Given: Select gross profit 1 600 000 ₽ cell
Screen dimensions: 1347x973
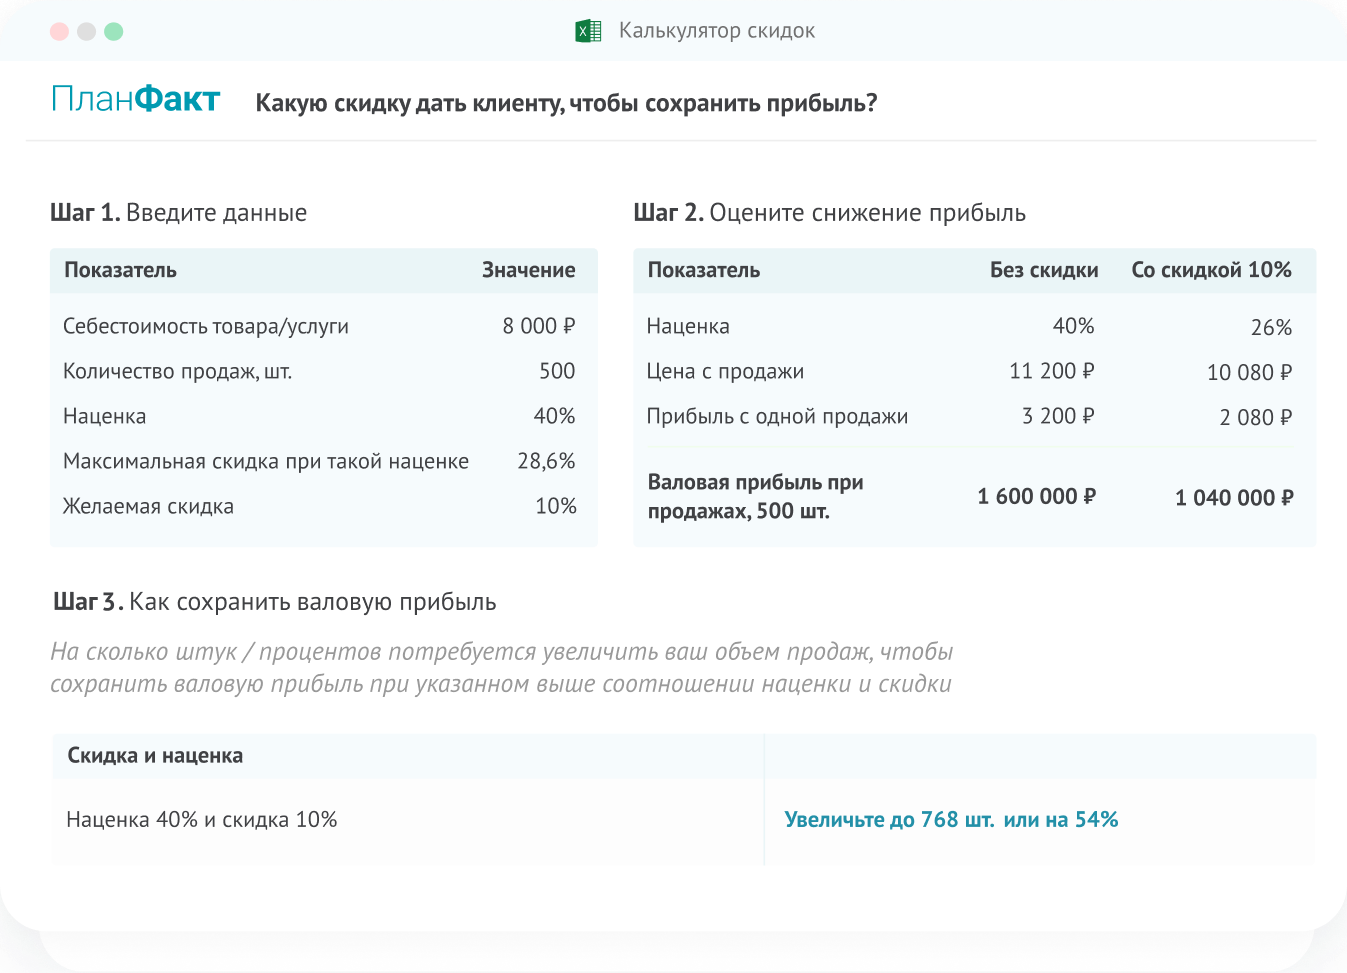Looking at the screenshot, I should (x=1036, y=497).
